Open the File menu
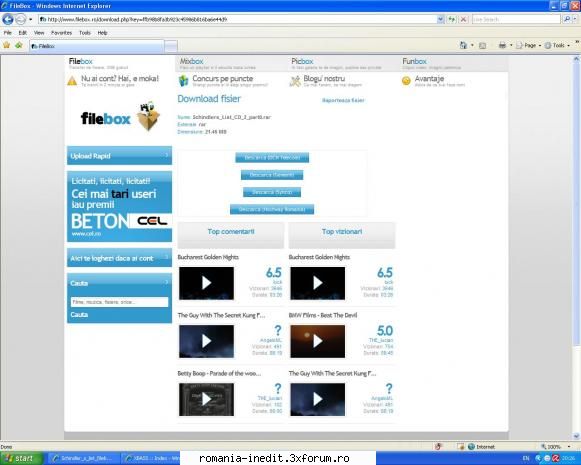Viewport: 581px width, 465px height. 8,33
